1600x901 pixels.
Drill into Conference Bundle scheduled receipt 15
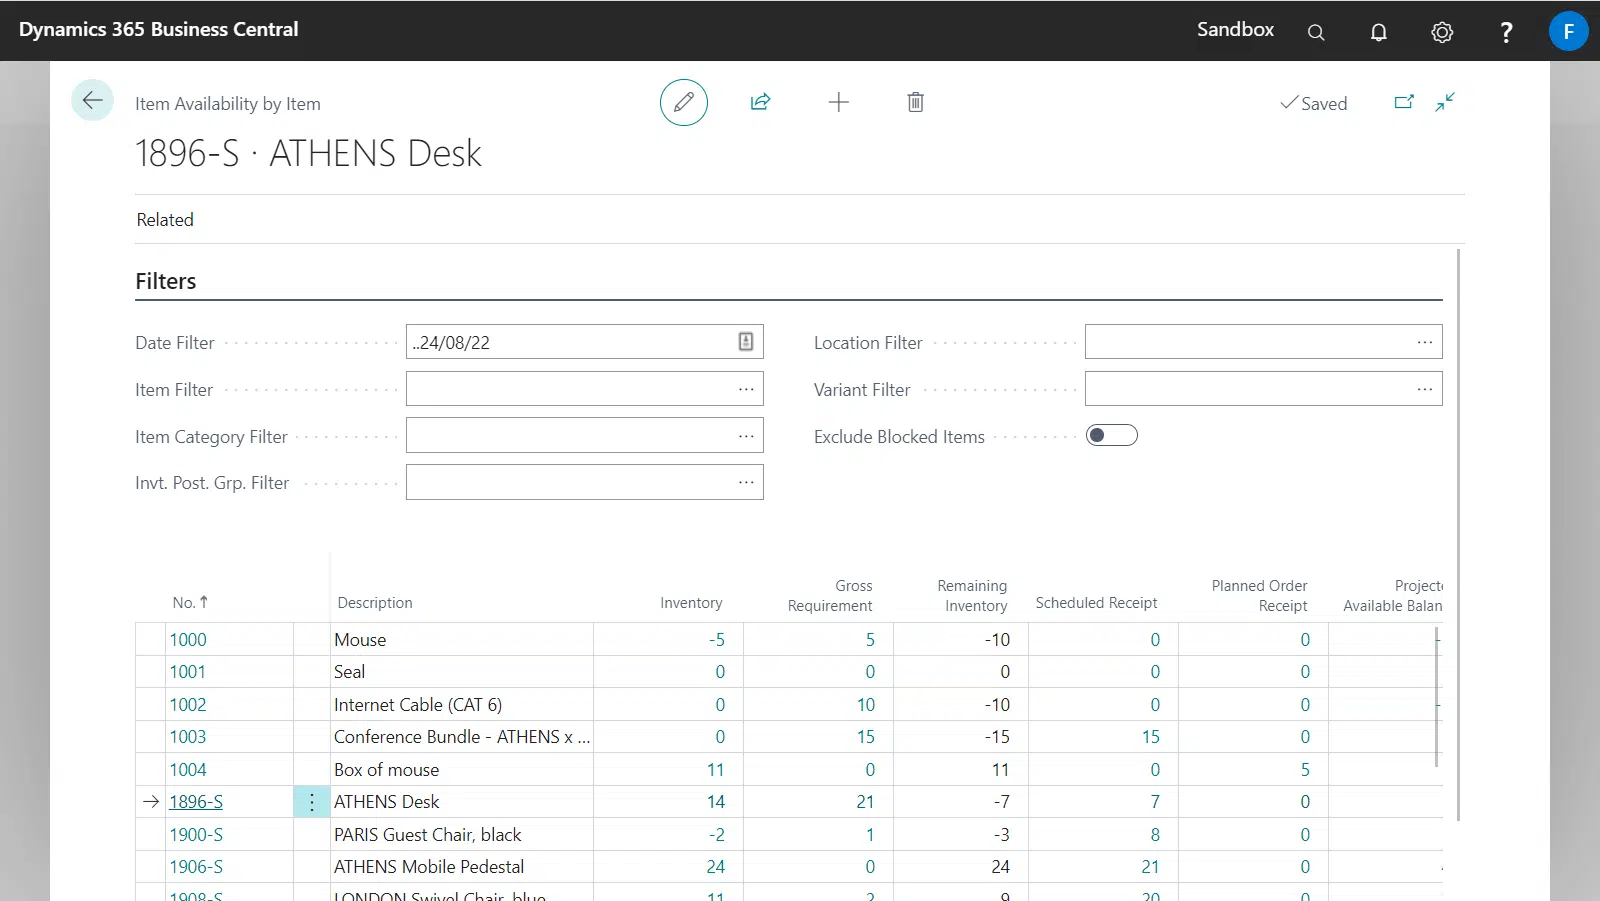click(x=1151, y=737)
